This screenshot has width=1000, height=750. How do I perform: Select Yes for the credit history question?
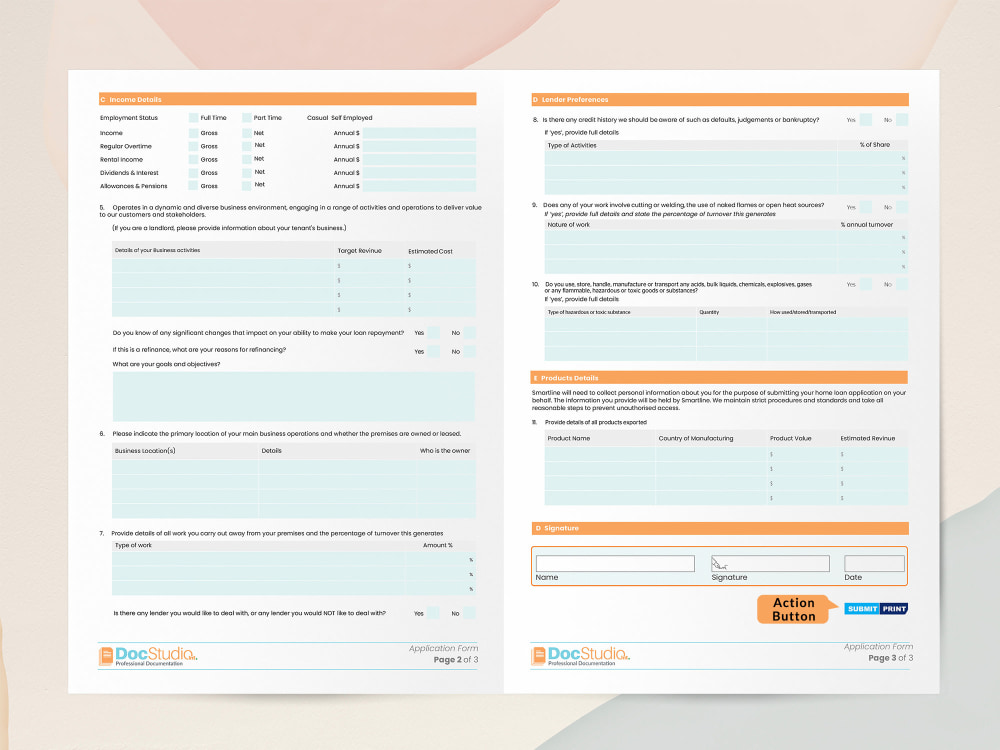(865, 119)
